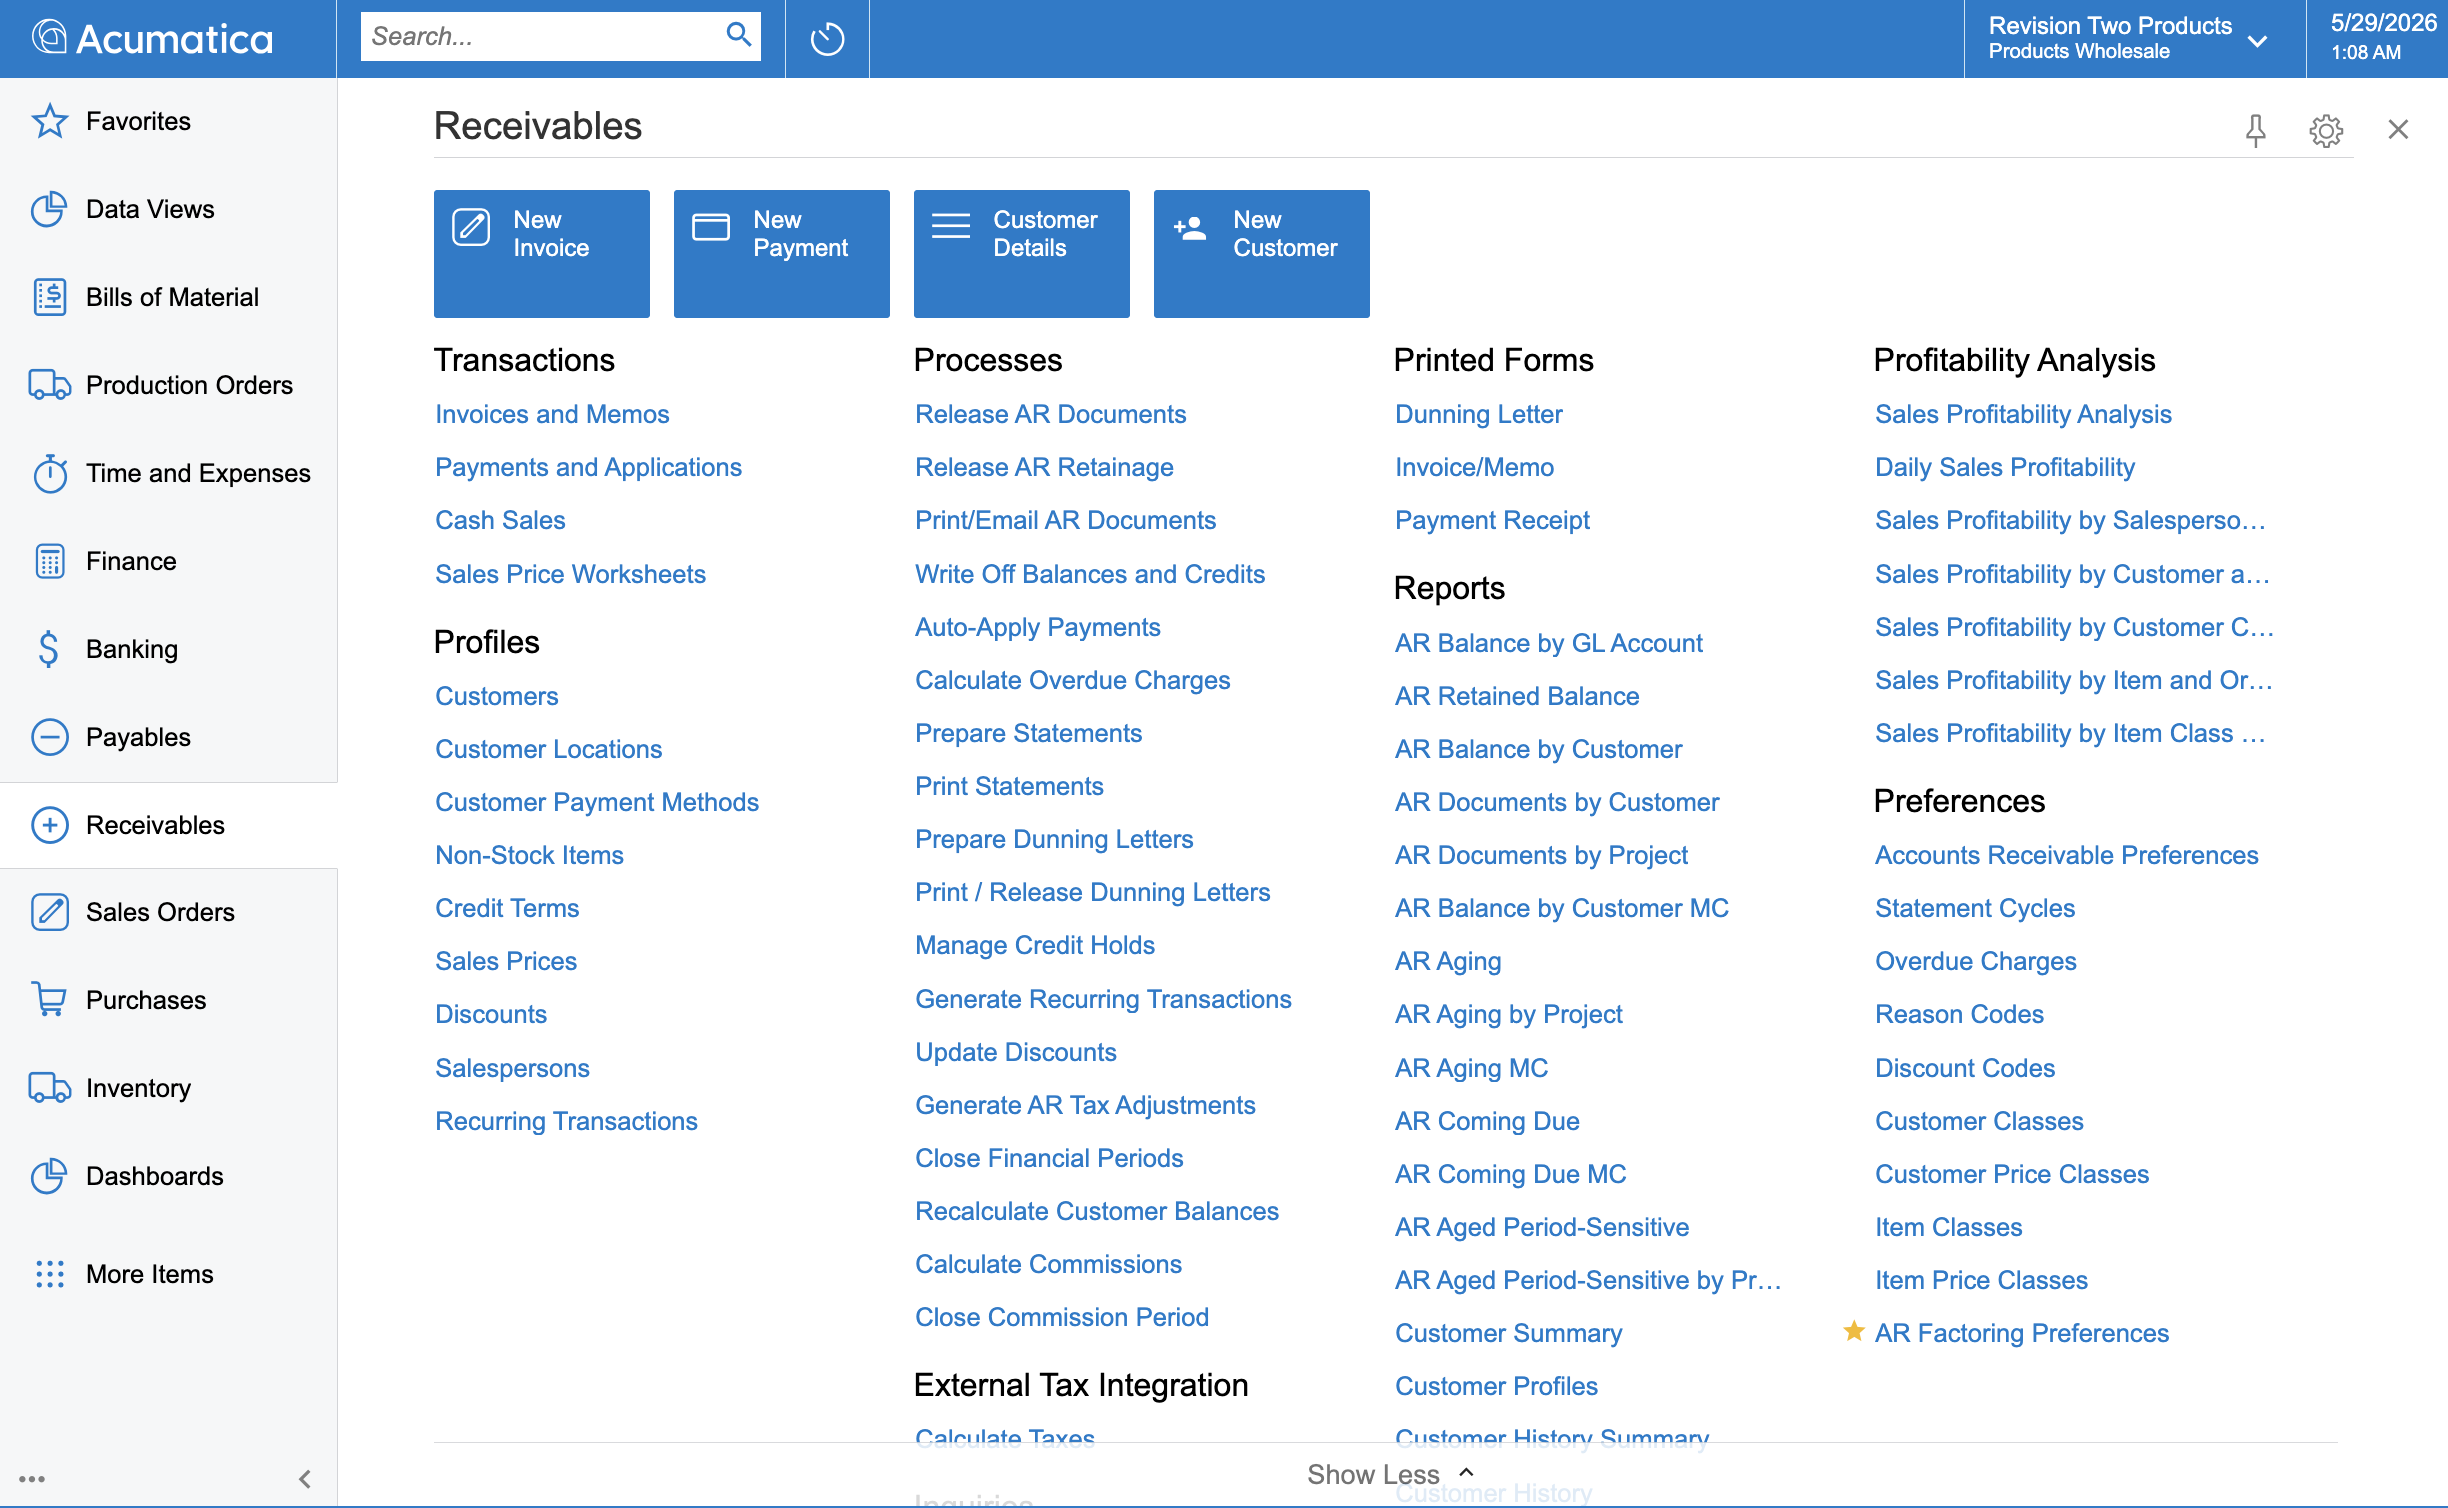Collapse the left navigation sidebar
The image size is (2448, 1508).
[305, 1479]
